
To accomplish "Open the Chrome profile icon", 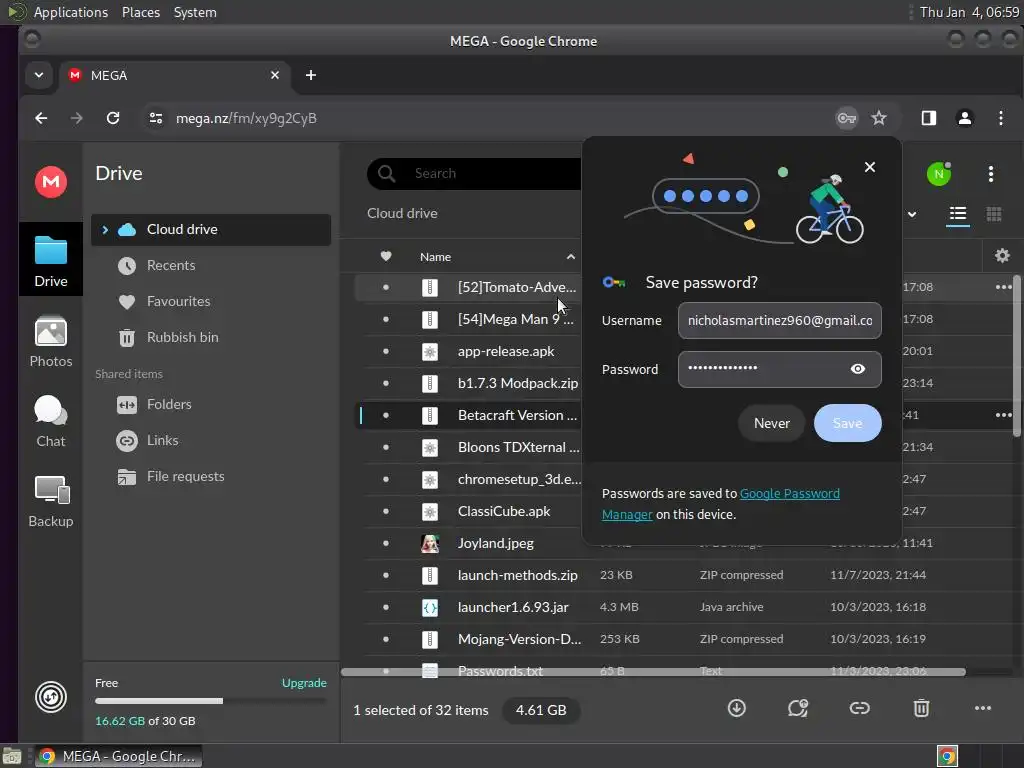I will pos(965,118).
